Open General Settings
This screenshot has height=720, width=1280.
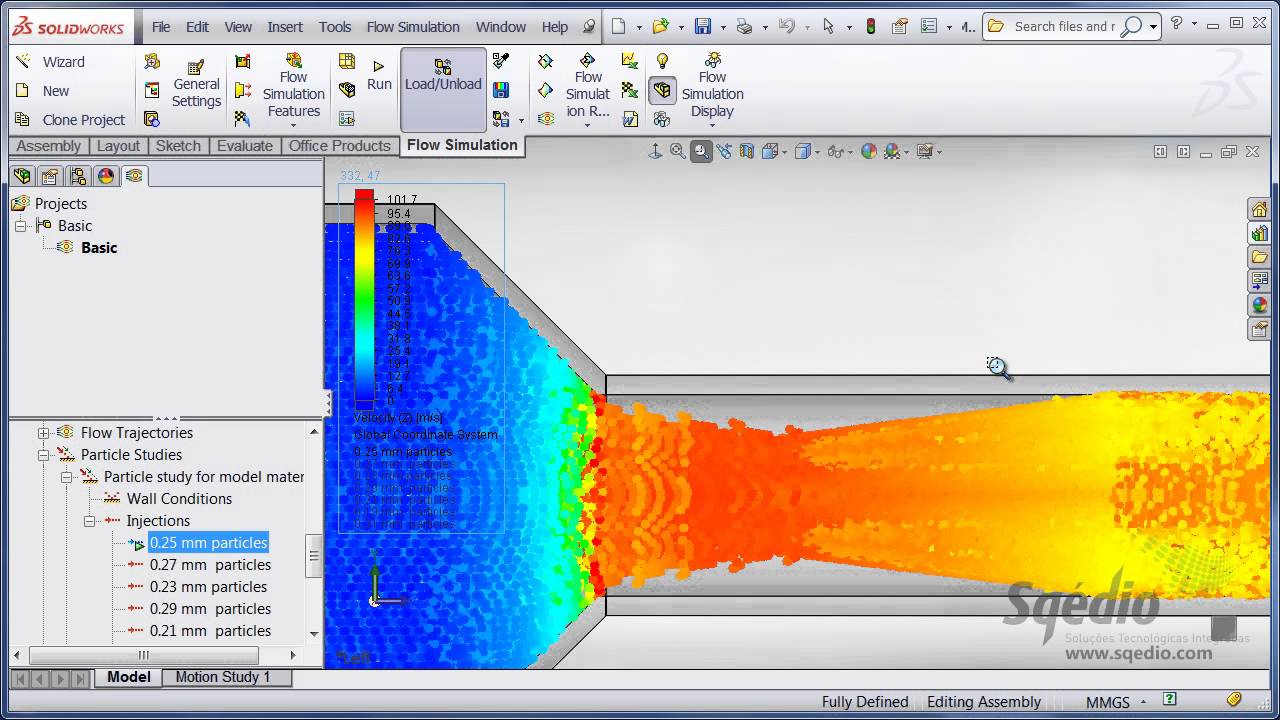pyautogui.click(x=196, y=84)
